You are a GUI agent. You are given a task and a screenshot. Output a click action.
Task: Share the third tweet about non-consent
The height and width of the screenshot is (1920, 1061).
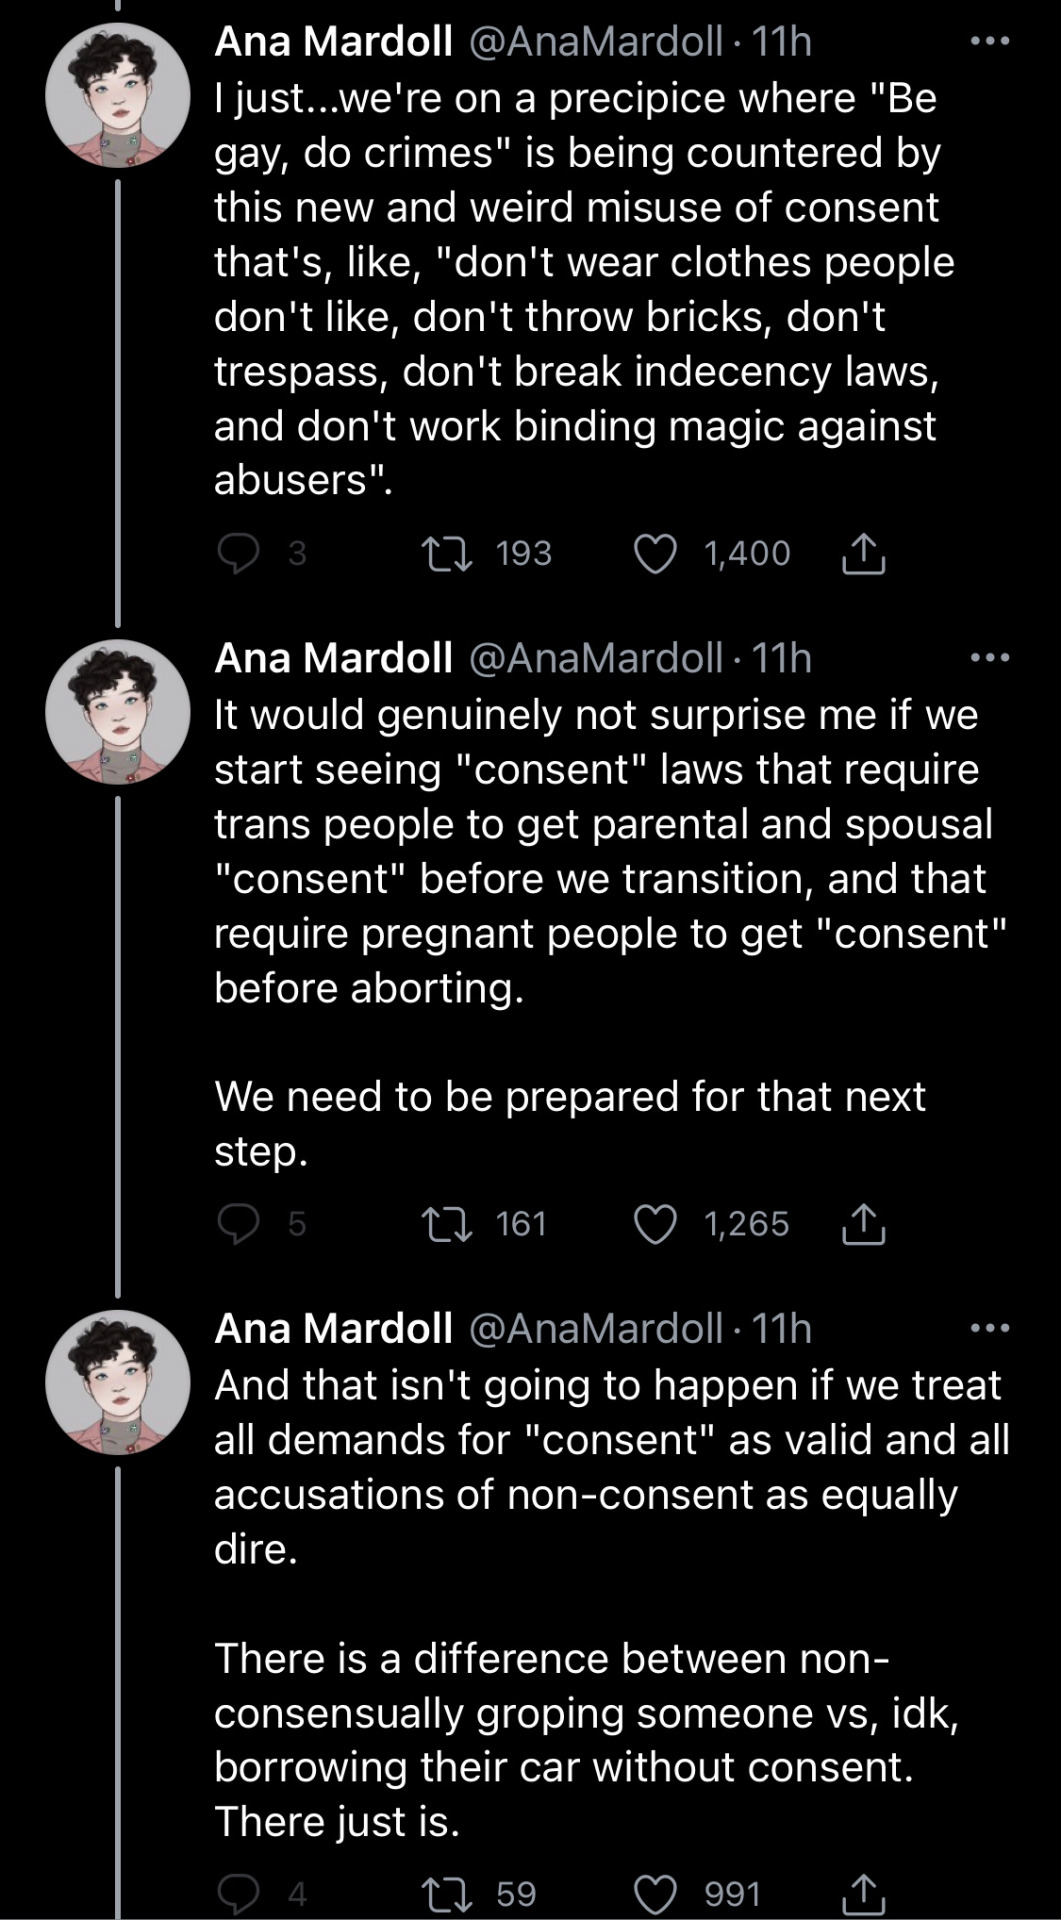(863, 1893)
